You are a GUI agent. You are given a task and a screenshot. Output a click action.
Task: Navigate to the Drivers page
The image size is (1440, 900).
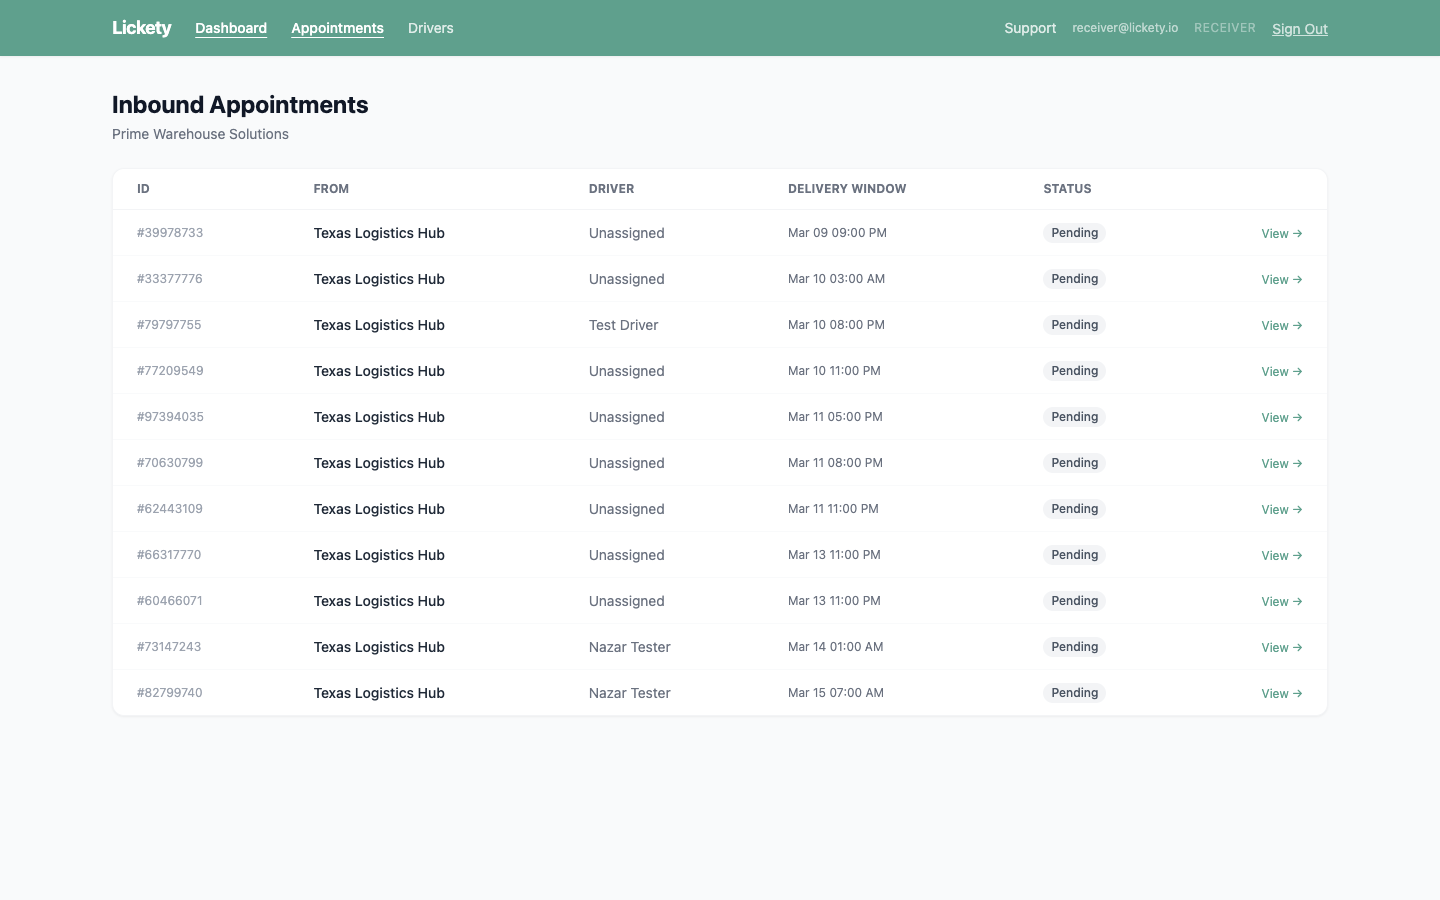tap(431, 28)
